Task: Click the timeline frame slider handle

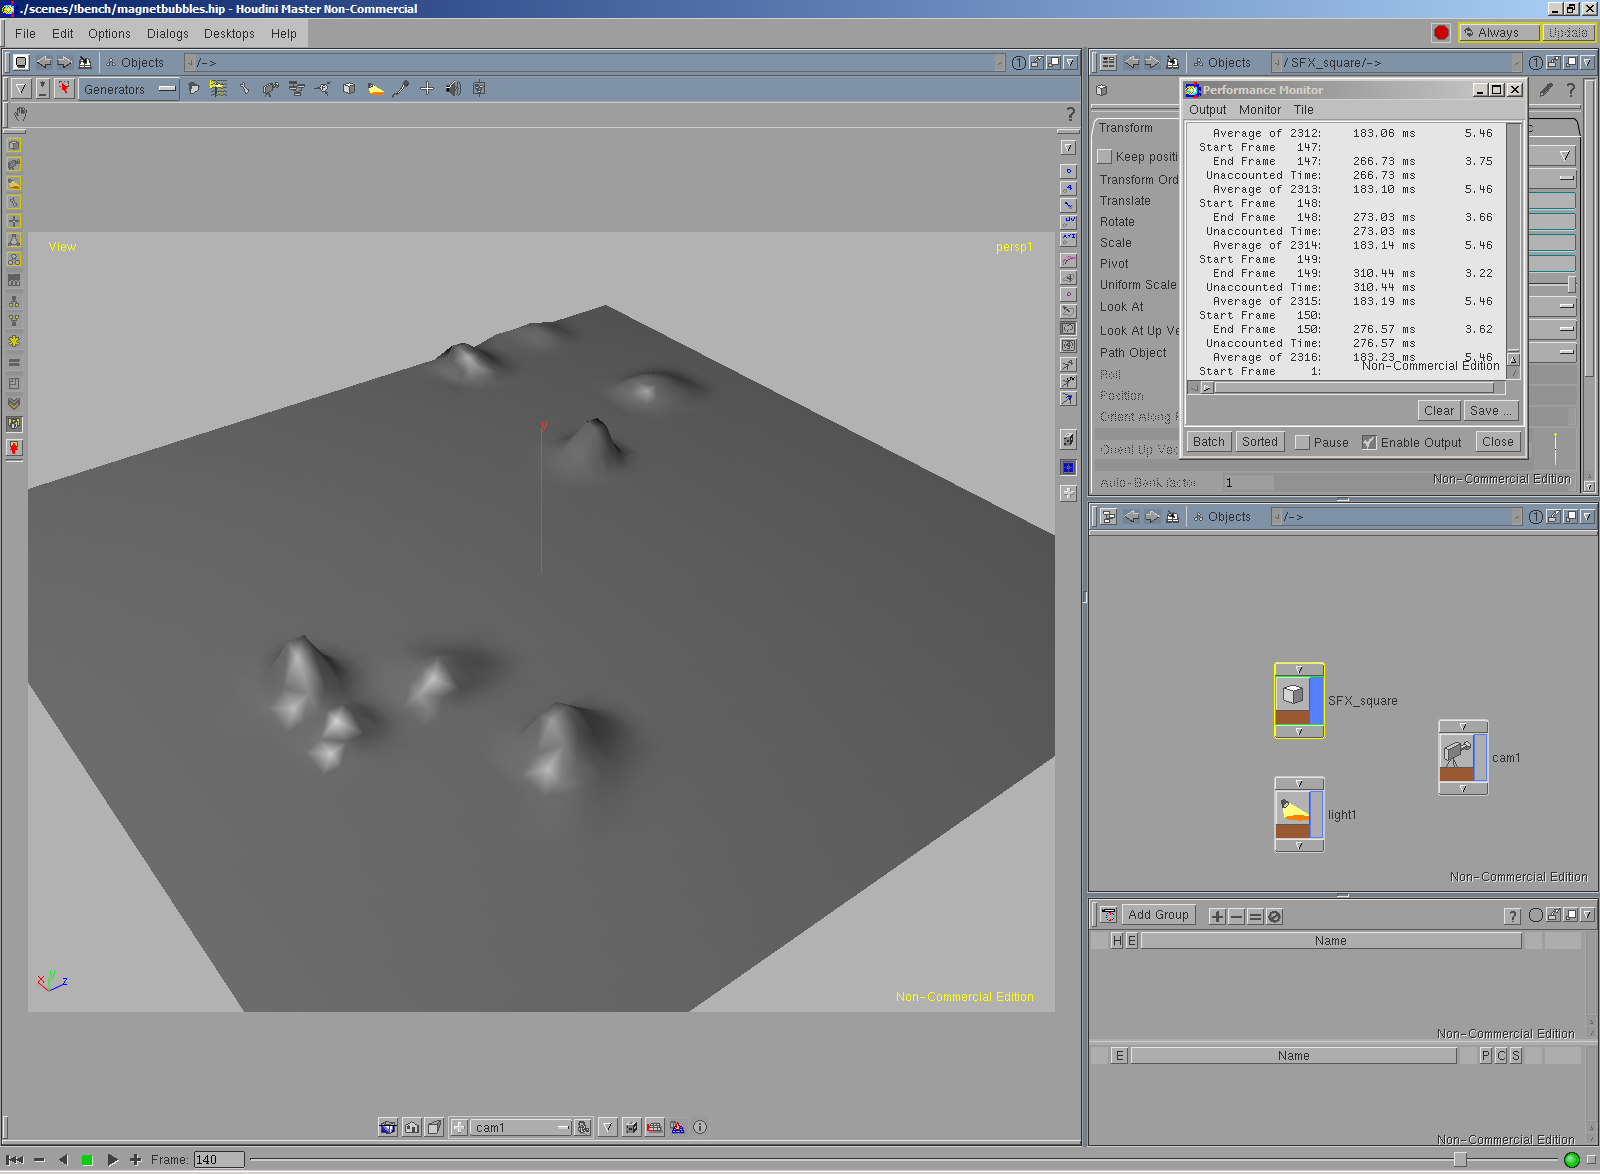Action: pyautogui.click(x=1460, y=1160)
